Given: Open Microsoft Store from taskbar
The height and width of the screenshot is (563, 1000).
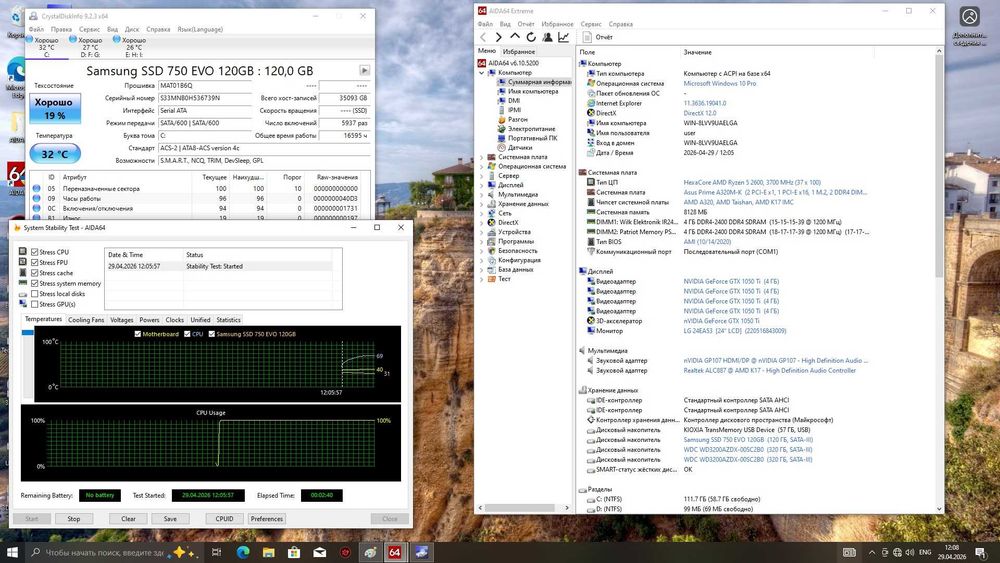Looking at the screenshot, I should tap(294, 552).
